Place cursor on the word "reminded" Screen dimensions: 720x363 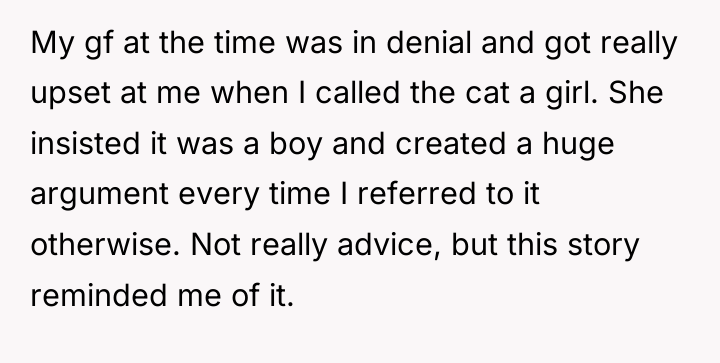coord(99,295)
